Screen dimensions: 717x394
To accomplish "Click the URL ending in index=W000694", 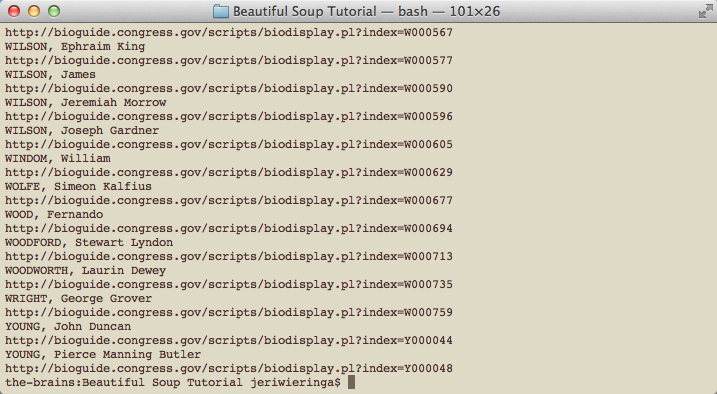I will (x=229, y=228).
